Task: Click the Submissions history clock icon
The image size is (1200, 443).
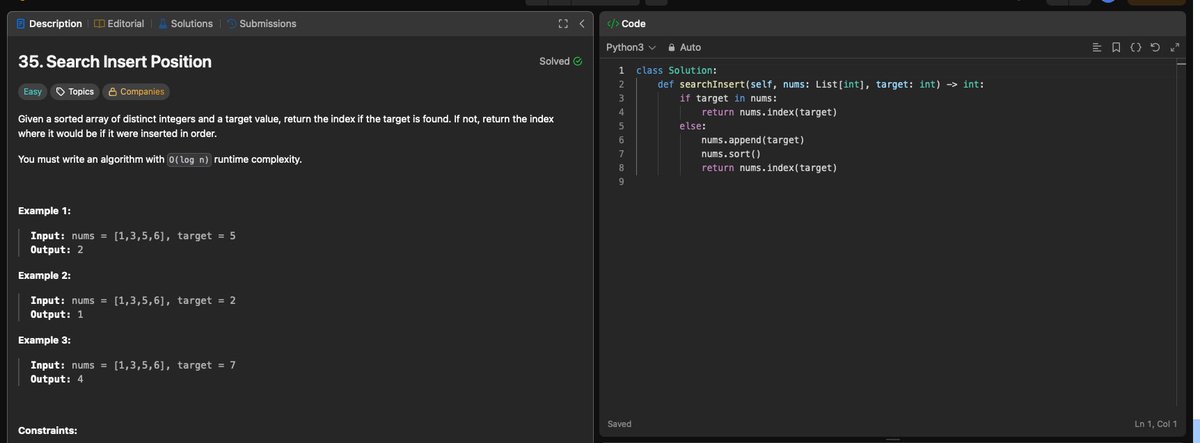Action: (231, 23)
